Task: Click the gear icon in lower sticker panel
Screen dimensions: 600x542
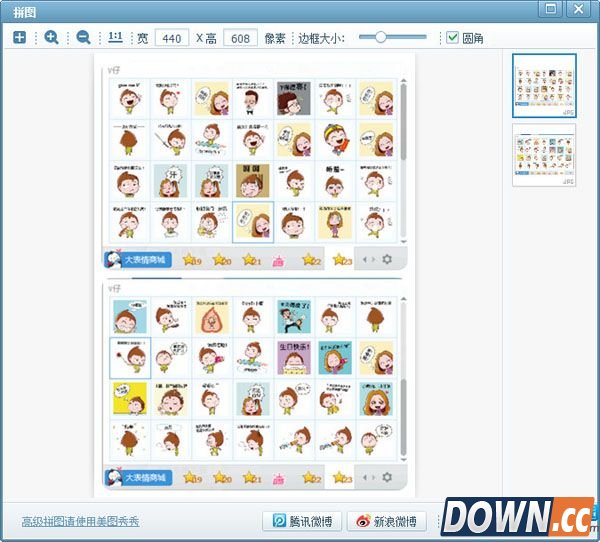Action: click(387, 477)
